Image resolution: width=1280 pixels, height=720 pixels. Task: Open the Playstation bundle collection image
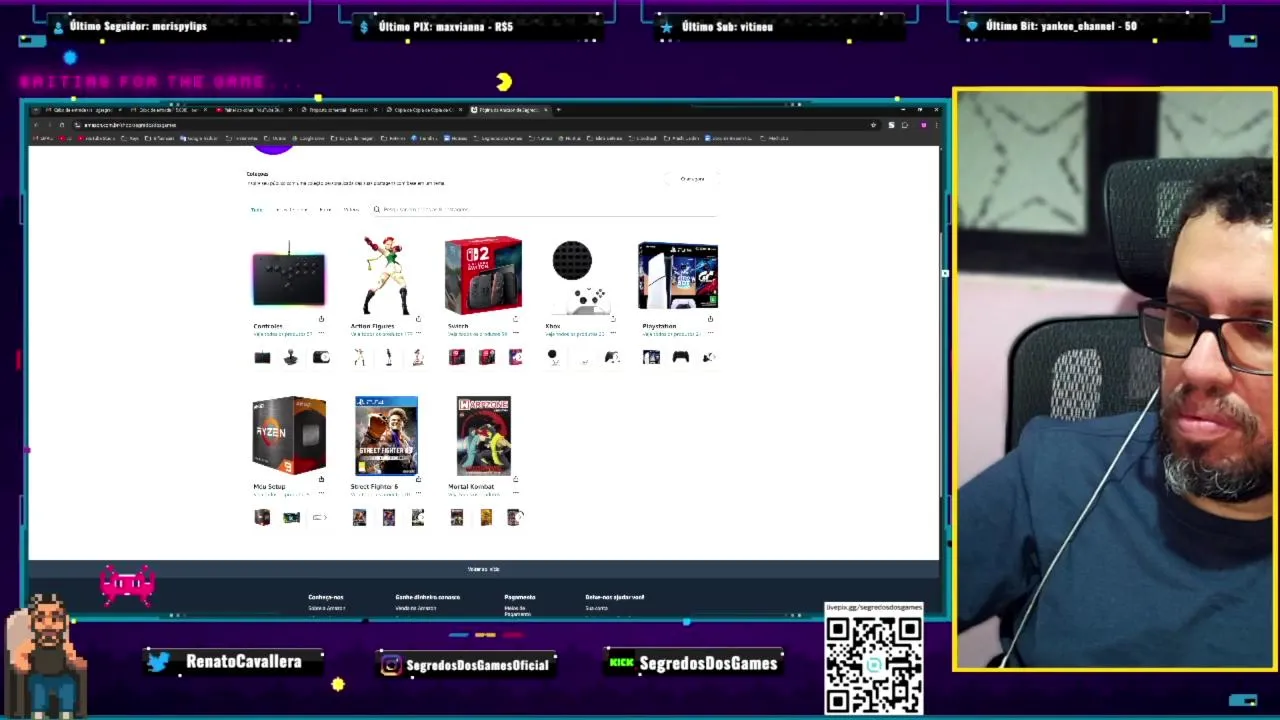click(x=678, y=275)
